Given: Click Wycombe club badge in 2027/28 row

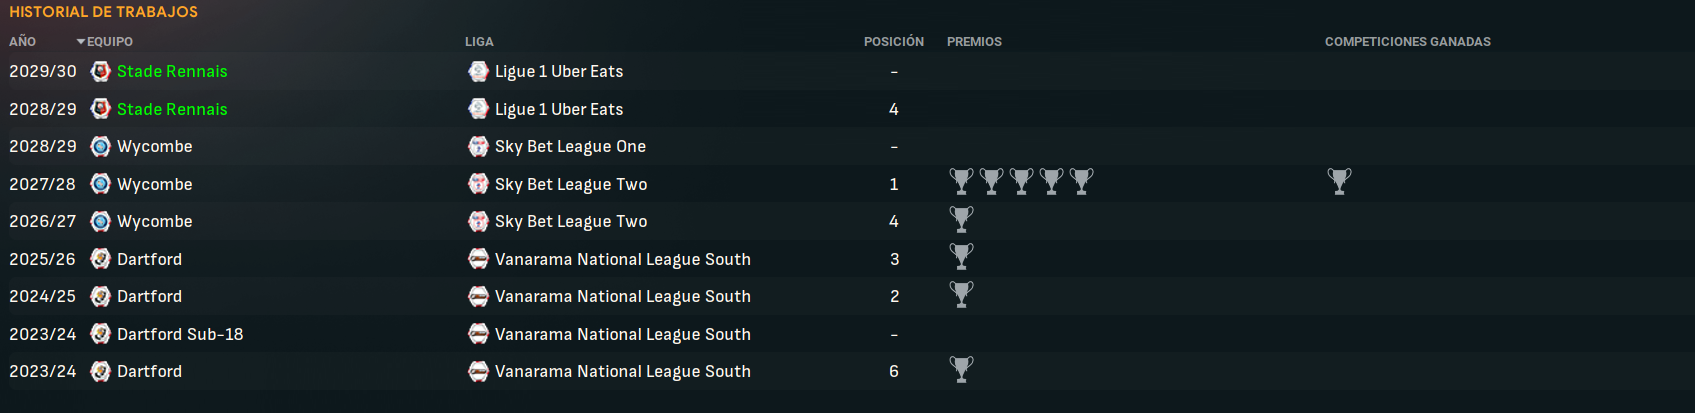Looking at the screenshot, I should [100, 184].
